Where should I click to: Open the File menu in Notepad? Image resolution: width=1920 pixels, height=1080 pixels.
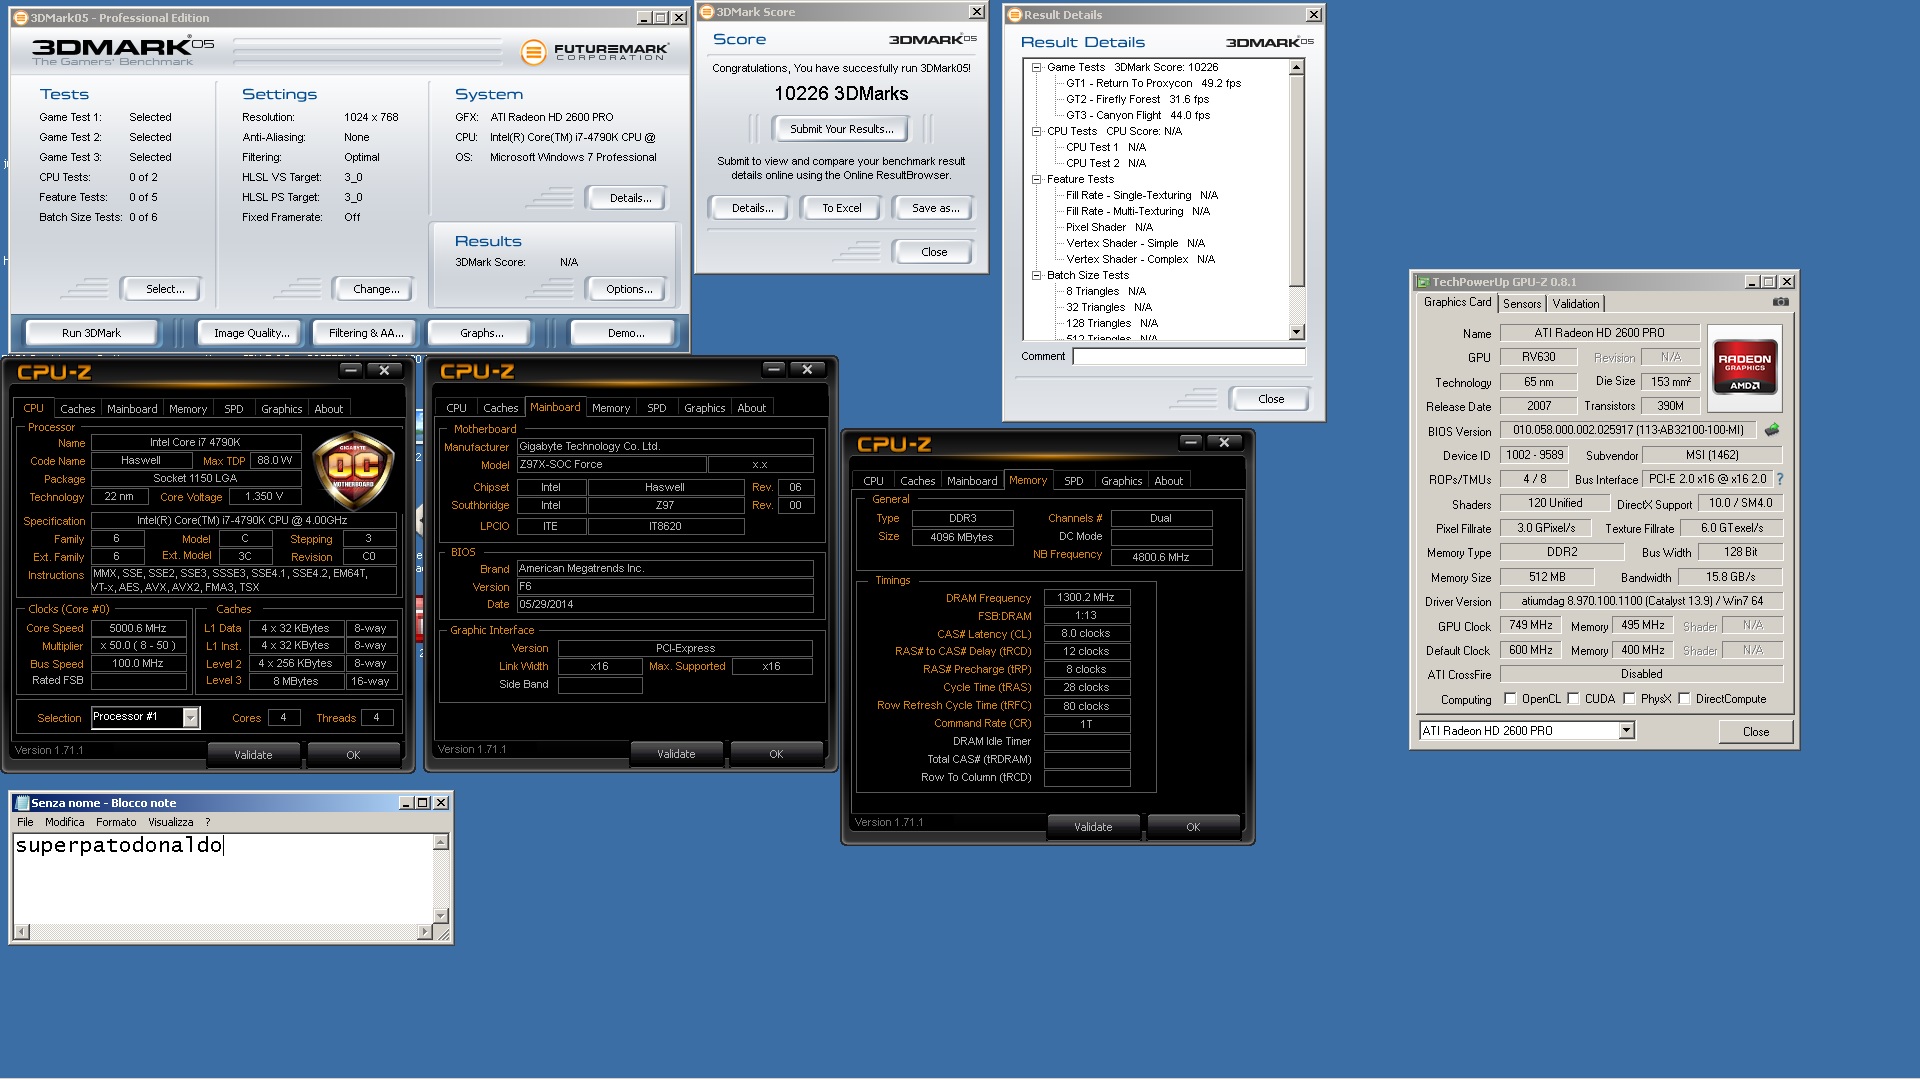(x=25, y=822)
